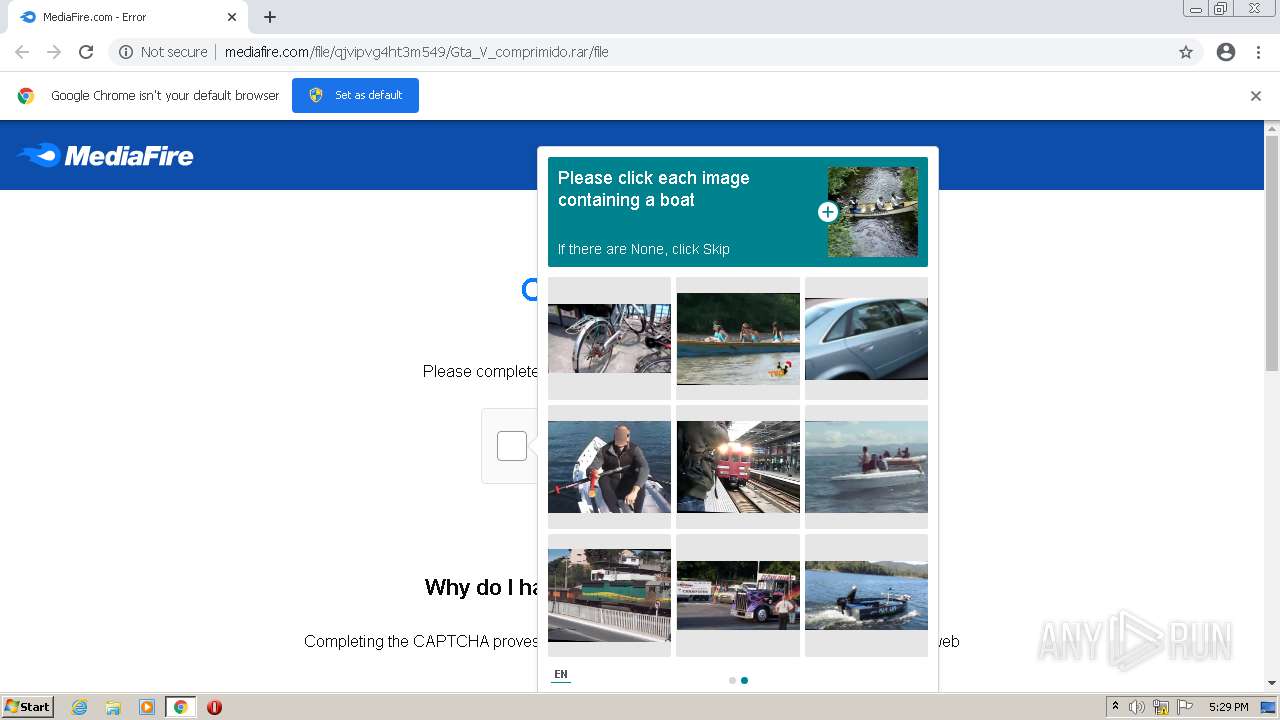The width and height of the screenshot is (1280, 720).
Task: Click the Show desktop button in tray
Action: 1268,707
